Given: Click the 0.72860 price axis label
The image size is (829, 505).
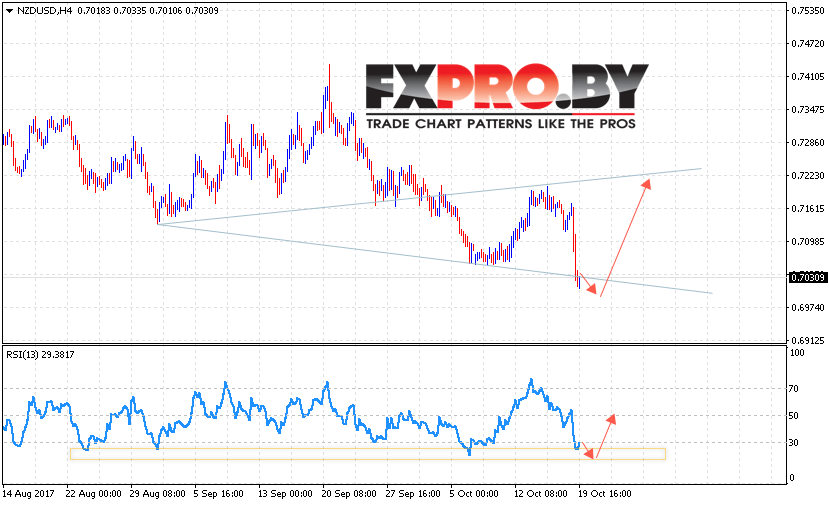Looking at the screenshot, I should [x=807, y=143].
